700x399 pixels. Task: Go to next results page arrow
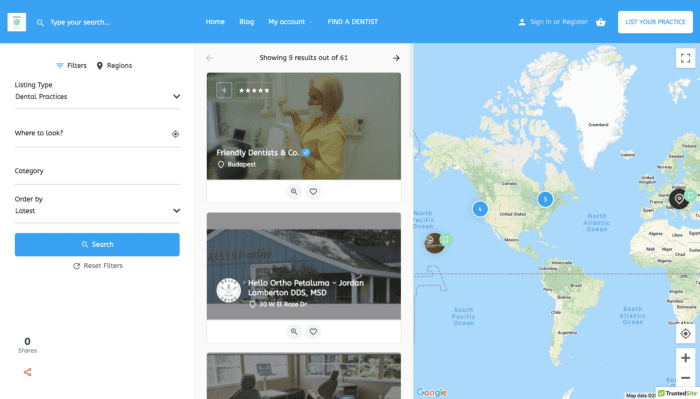396,58
